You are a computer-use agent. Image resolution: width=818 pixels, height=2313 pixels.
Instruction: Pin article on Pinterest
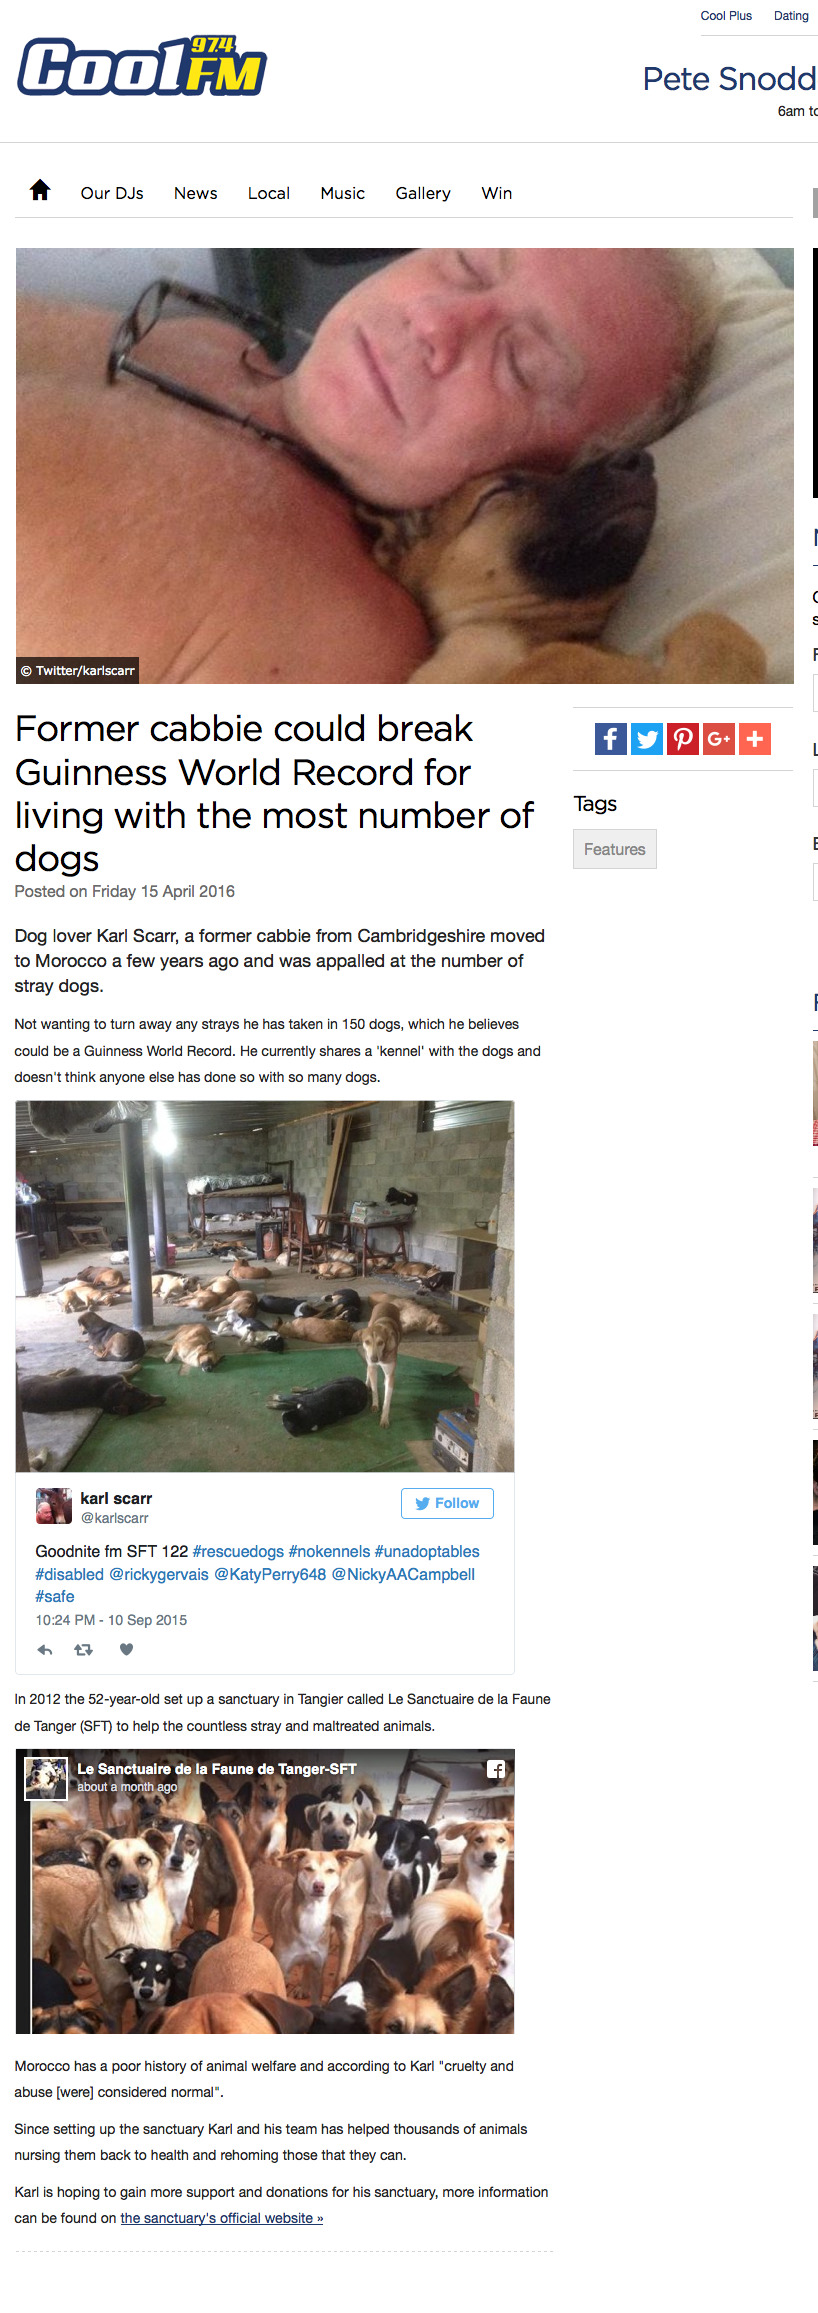[x=683, y=739]
